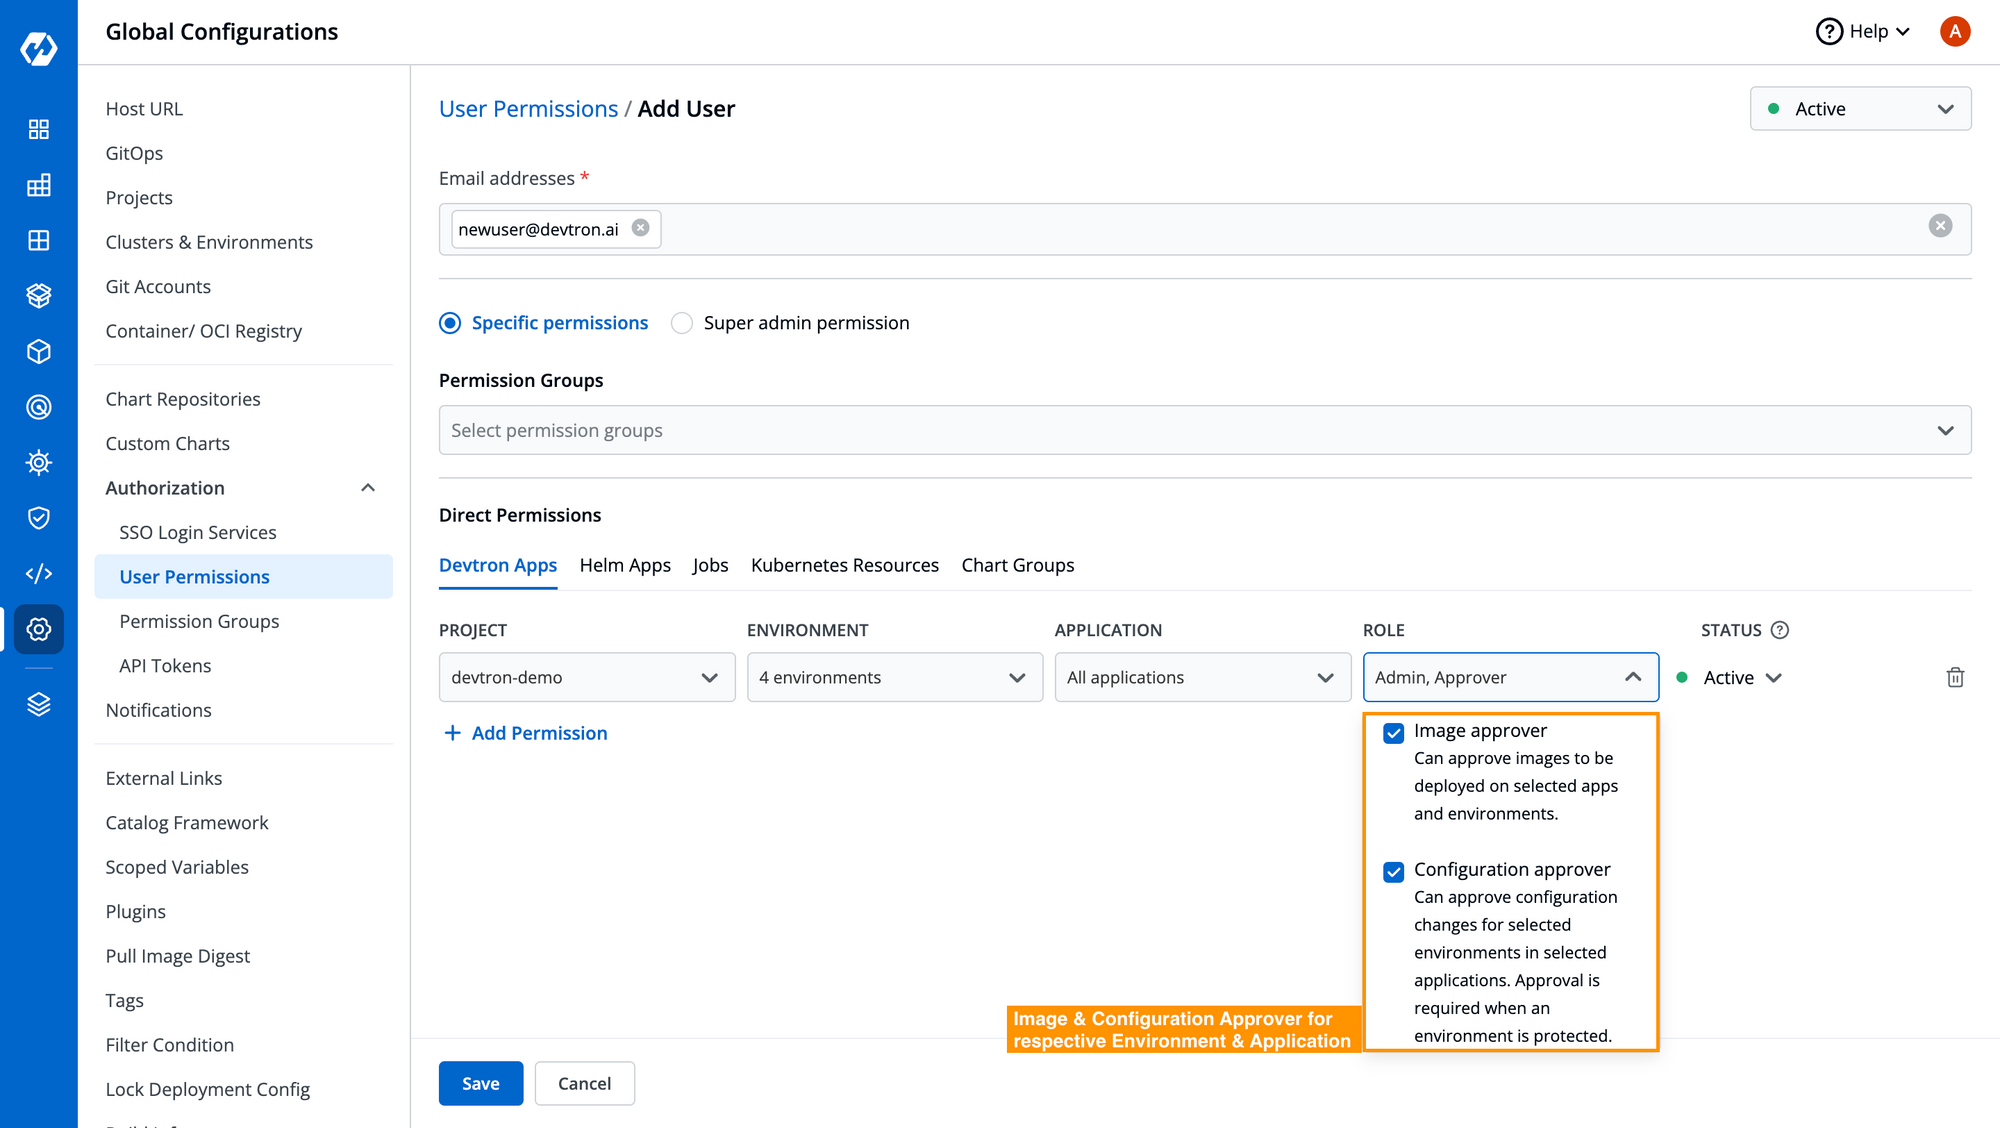
Task: Open Chart Repositories settings
Action: (183, 399)
